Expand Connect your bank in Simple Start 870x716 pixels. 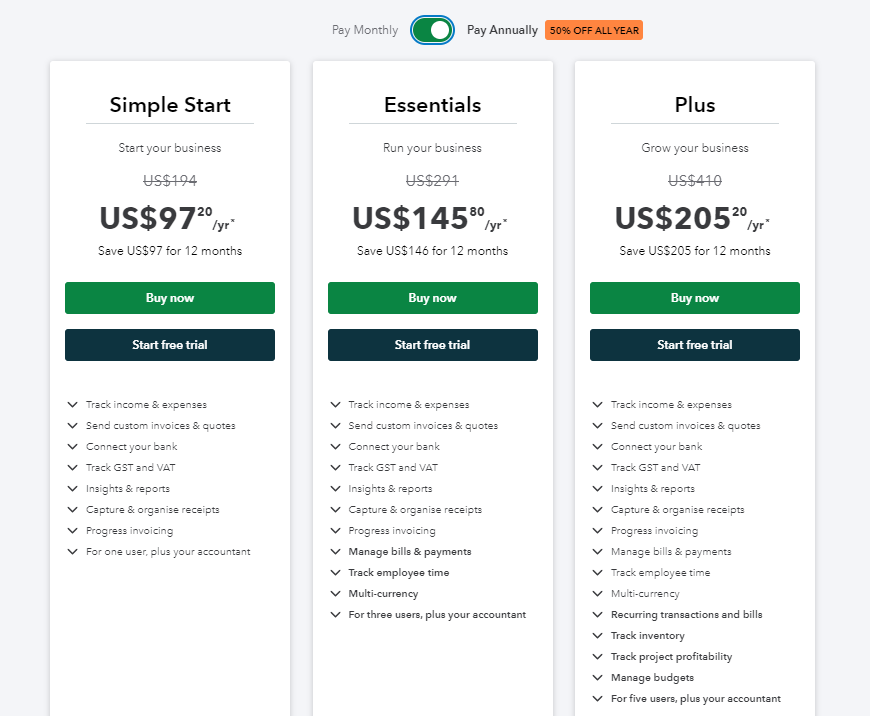73,447
